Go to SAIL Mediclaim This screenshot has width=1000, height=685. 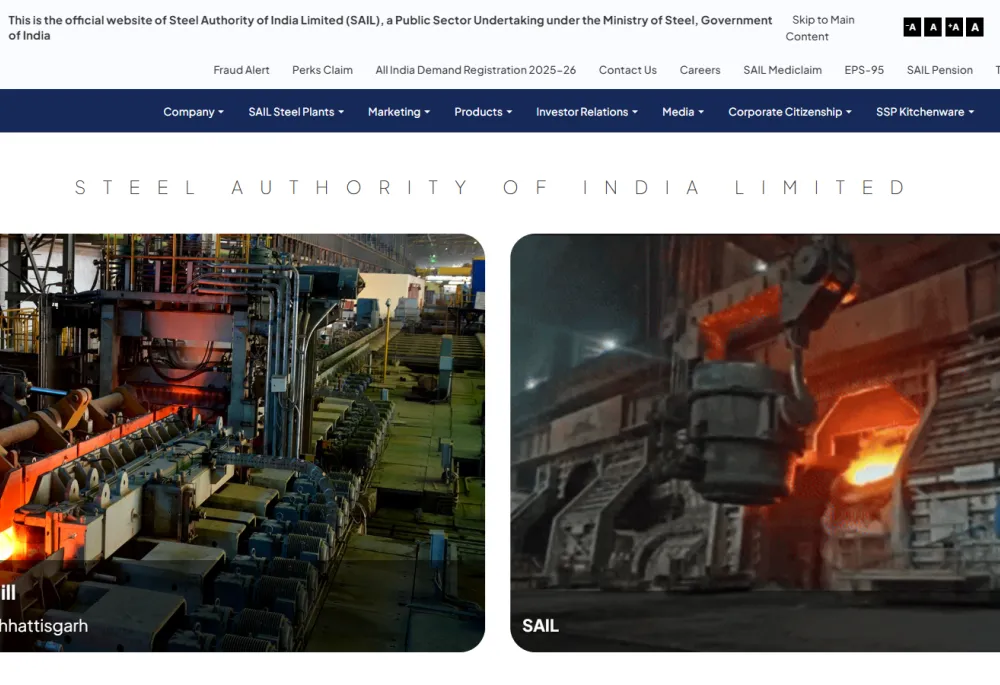(x=782, y=70)
